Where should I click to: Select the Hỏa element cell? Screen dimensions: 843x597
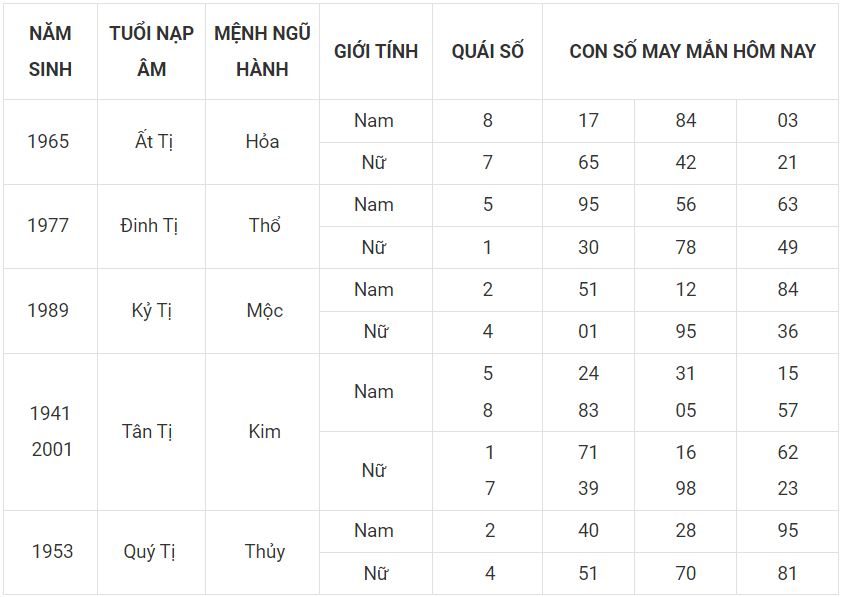click(262, 142)
